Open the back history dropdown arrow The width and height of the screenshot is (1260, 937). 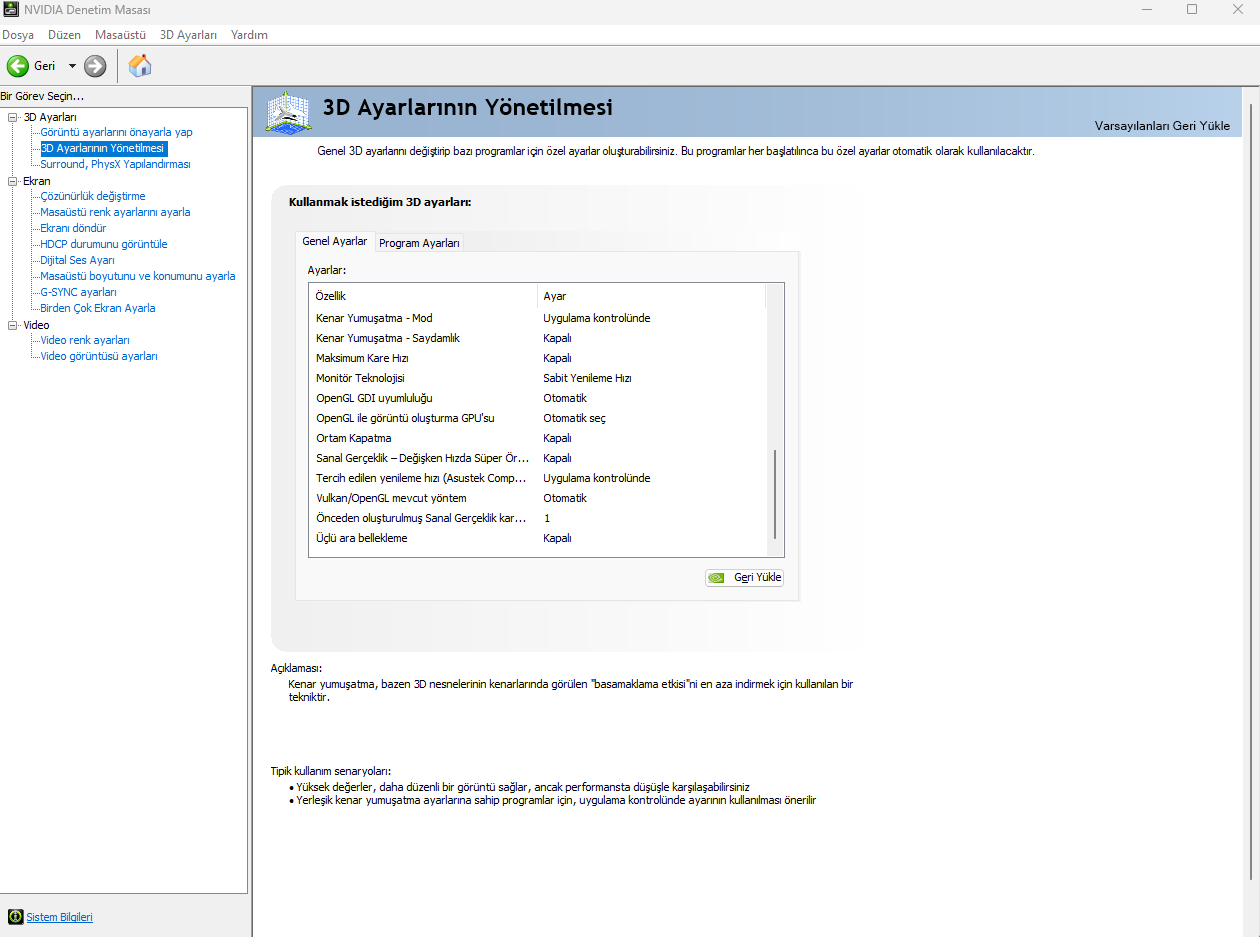(x=72, y=66)
